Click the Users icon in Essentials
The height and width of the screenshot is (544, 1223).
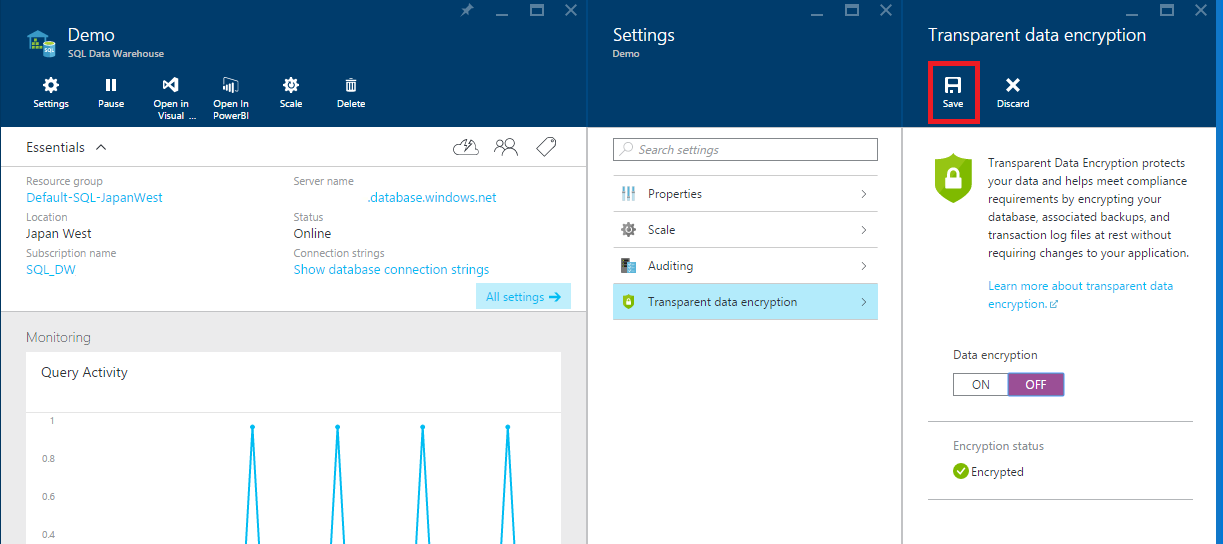pos(506,147)
